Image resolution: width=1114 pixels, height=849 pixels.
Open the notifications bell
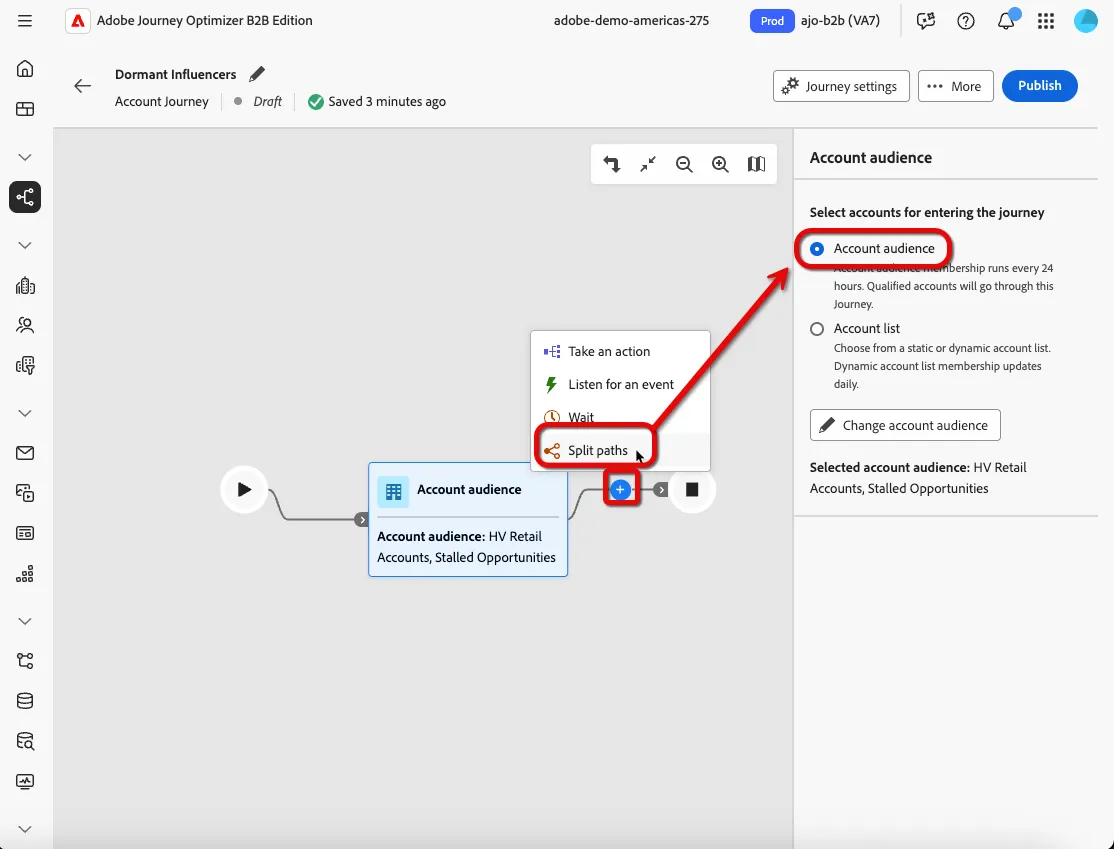[x=1006, y=21]
